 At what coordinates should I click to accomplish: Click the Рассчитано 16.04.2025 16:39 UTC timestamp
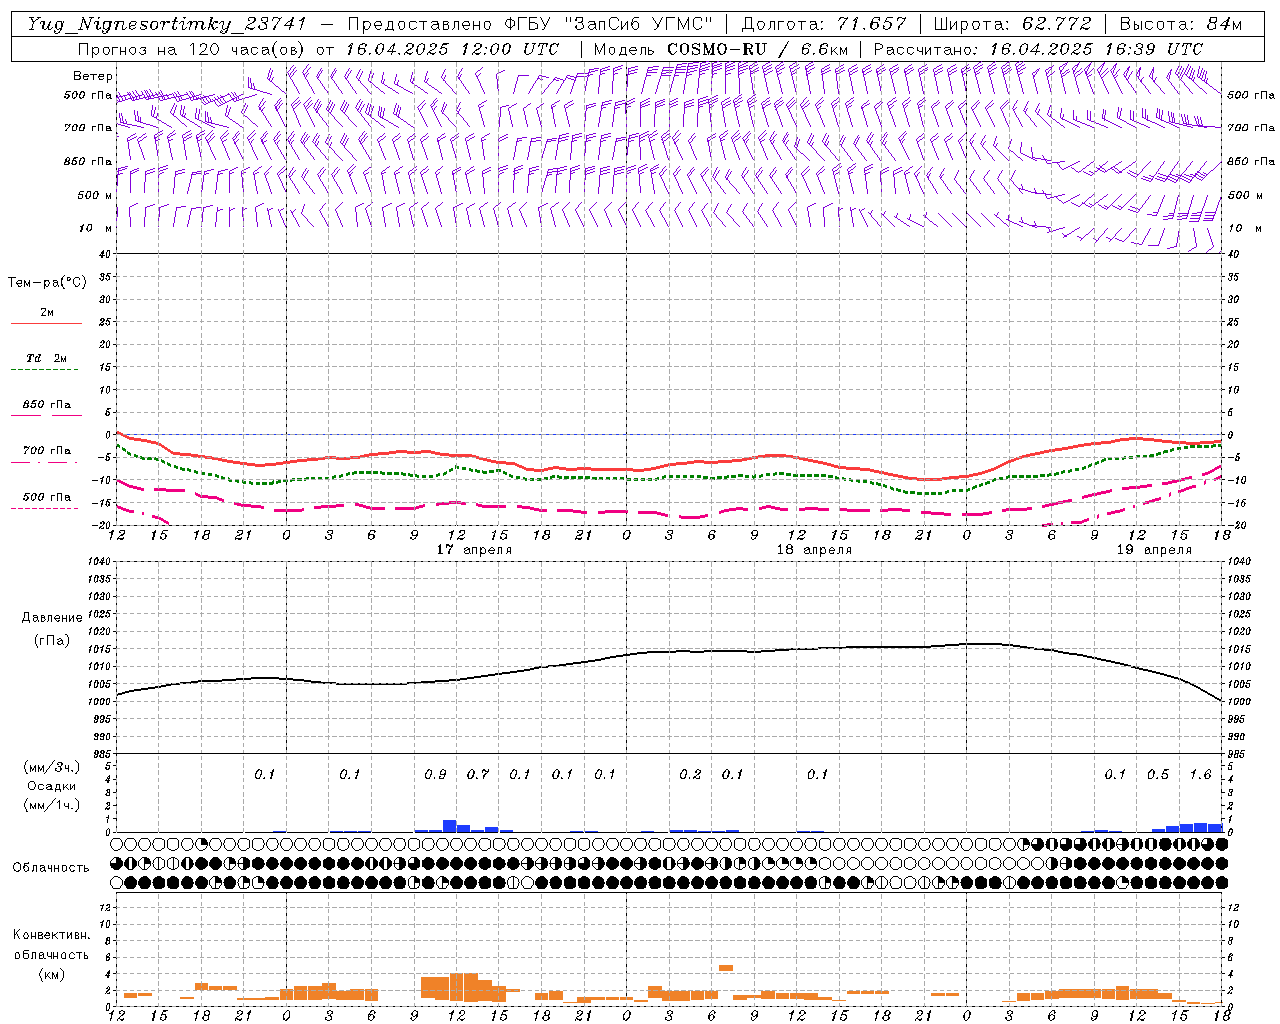coord(1038,49)
